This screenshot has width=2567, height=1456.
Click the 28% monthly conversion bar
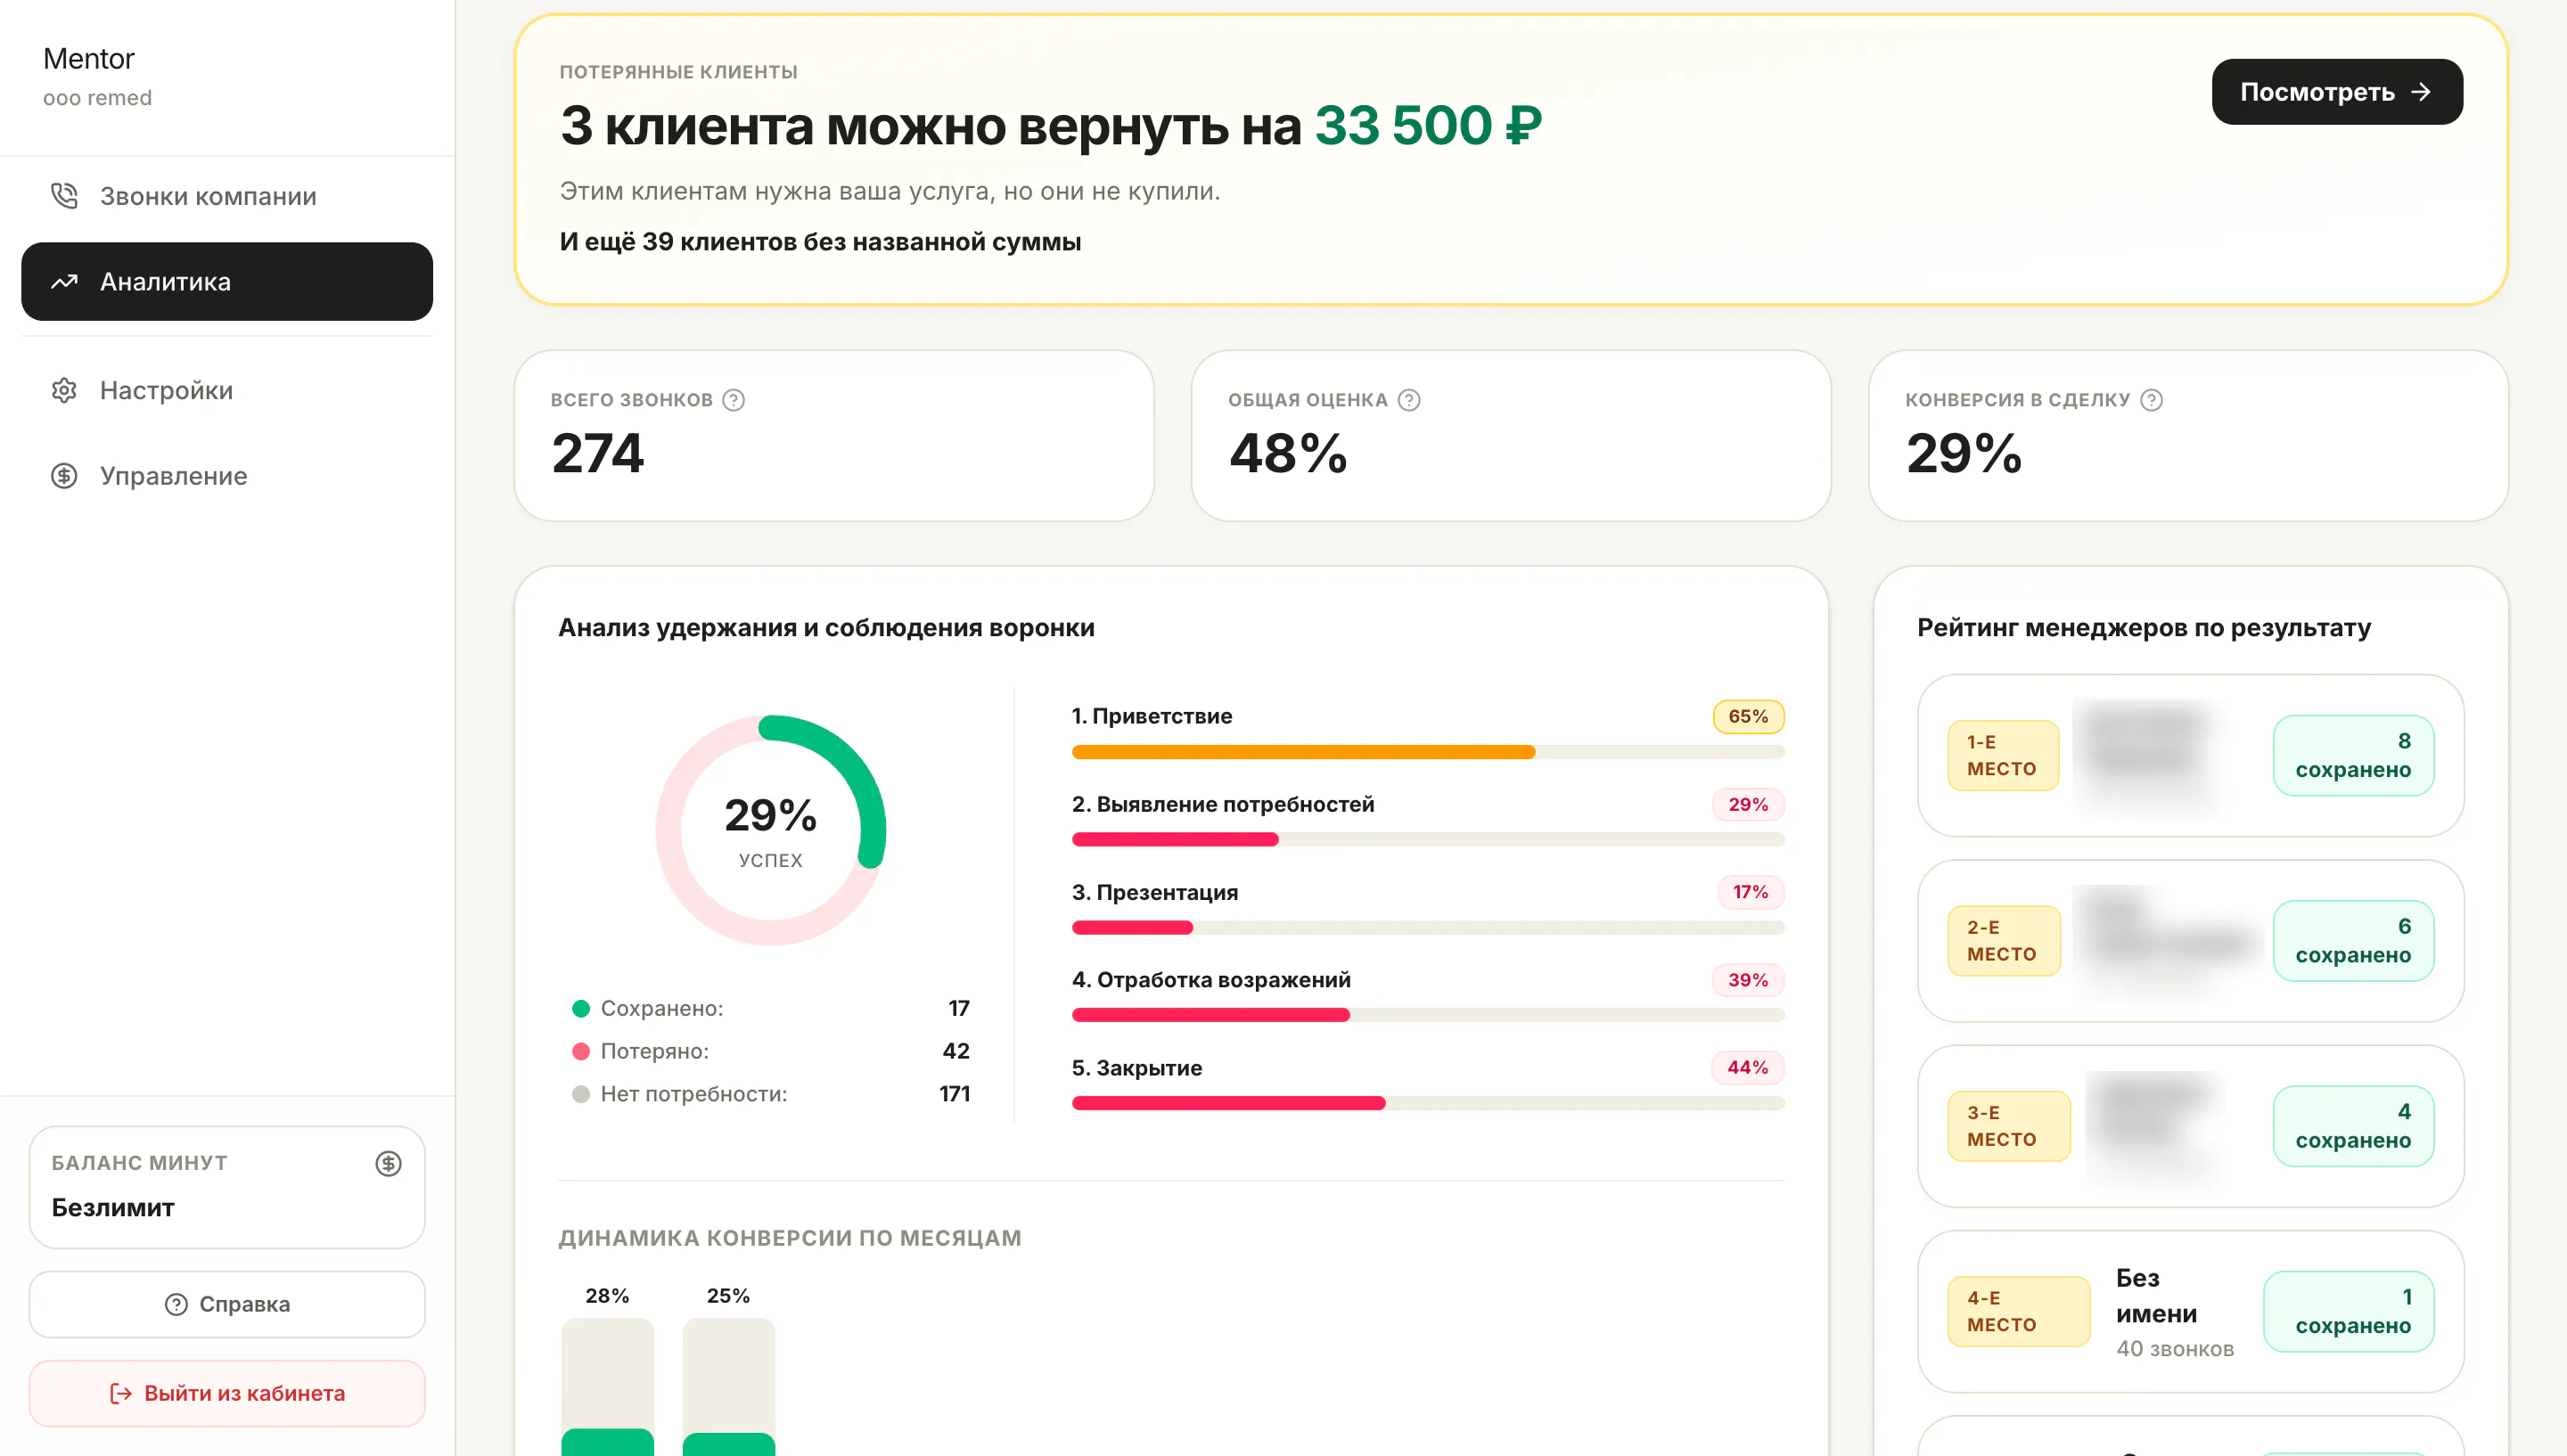tap(607, 1386)
